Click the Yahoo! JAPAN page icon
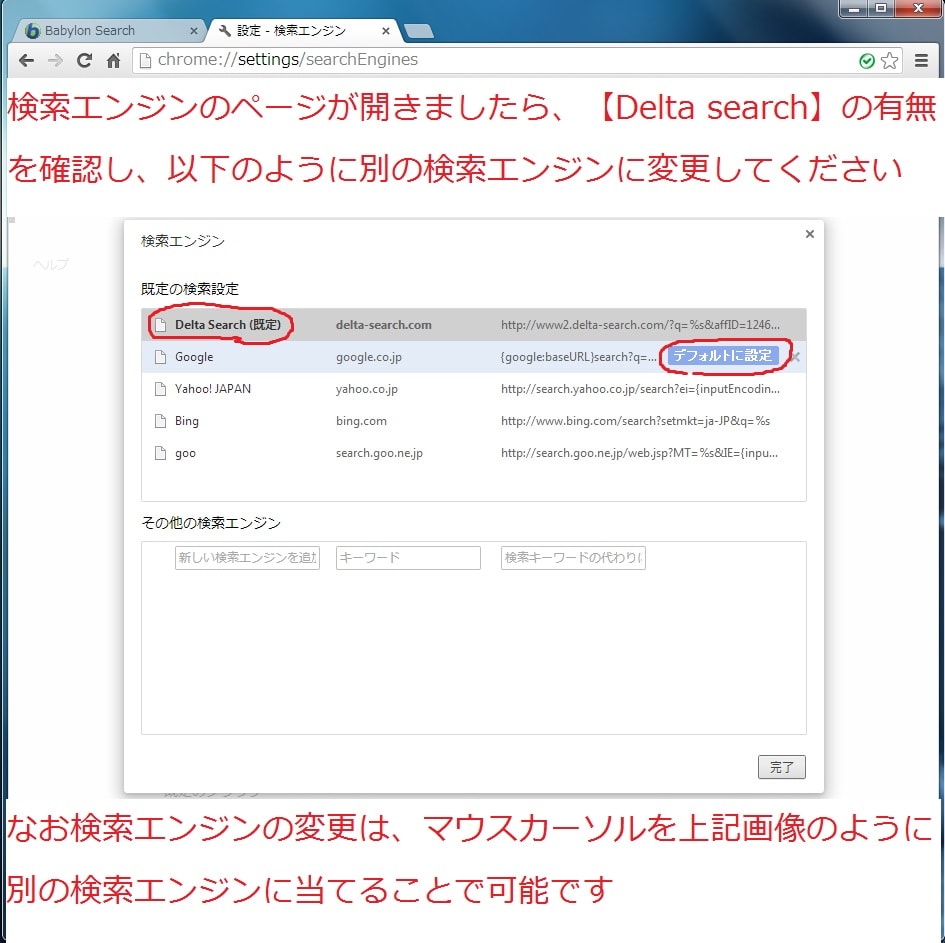945x943 pixels. pos(160,389)
